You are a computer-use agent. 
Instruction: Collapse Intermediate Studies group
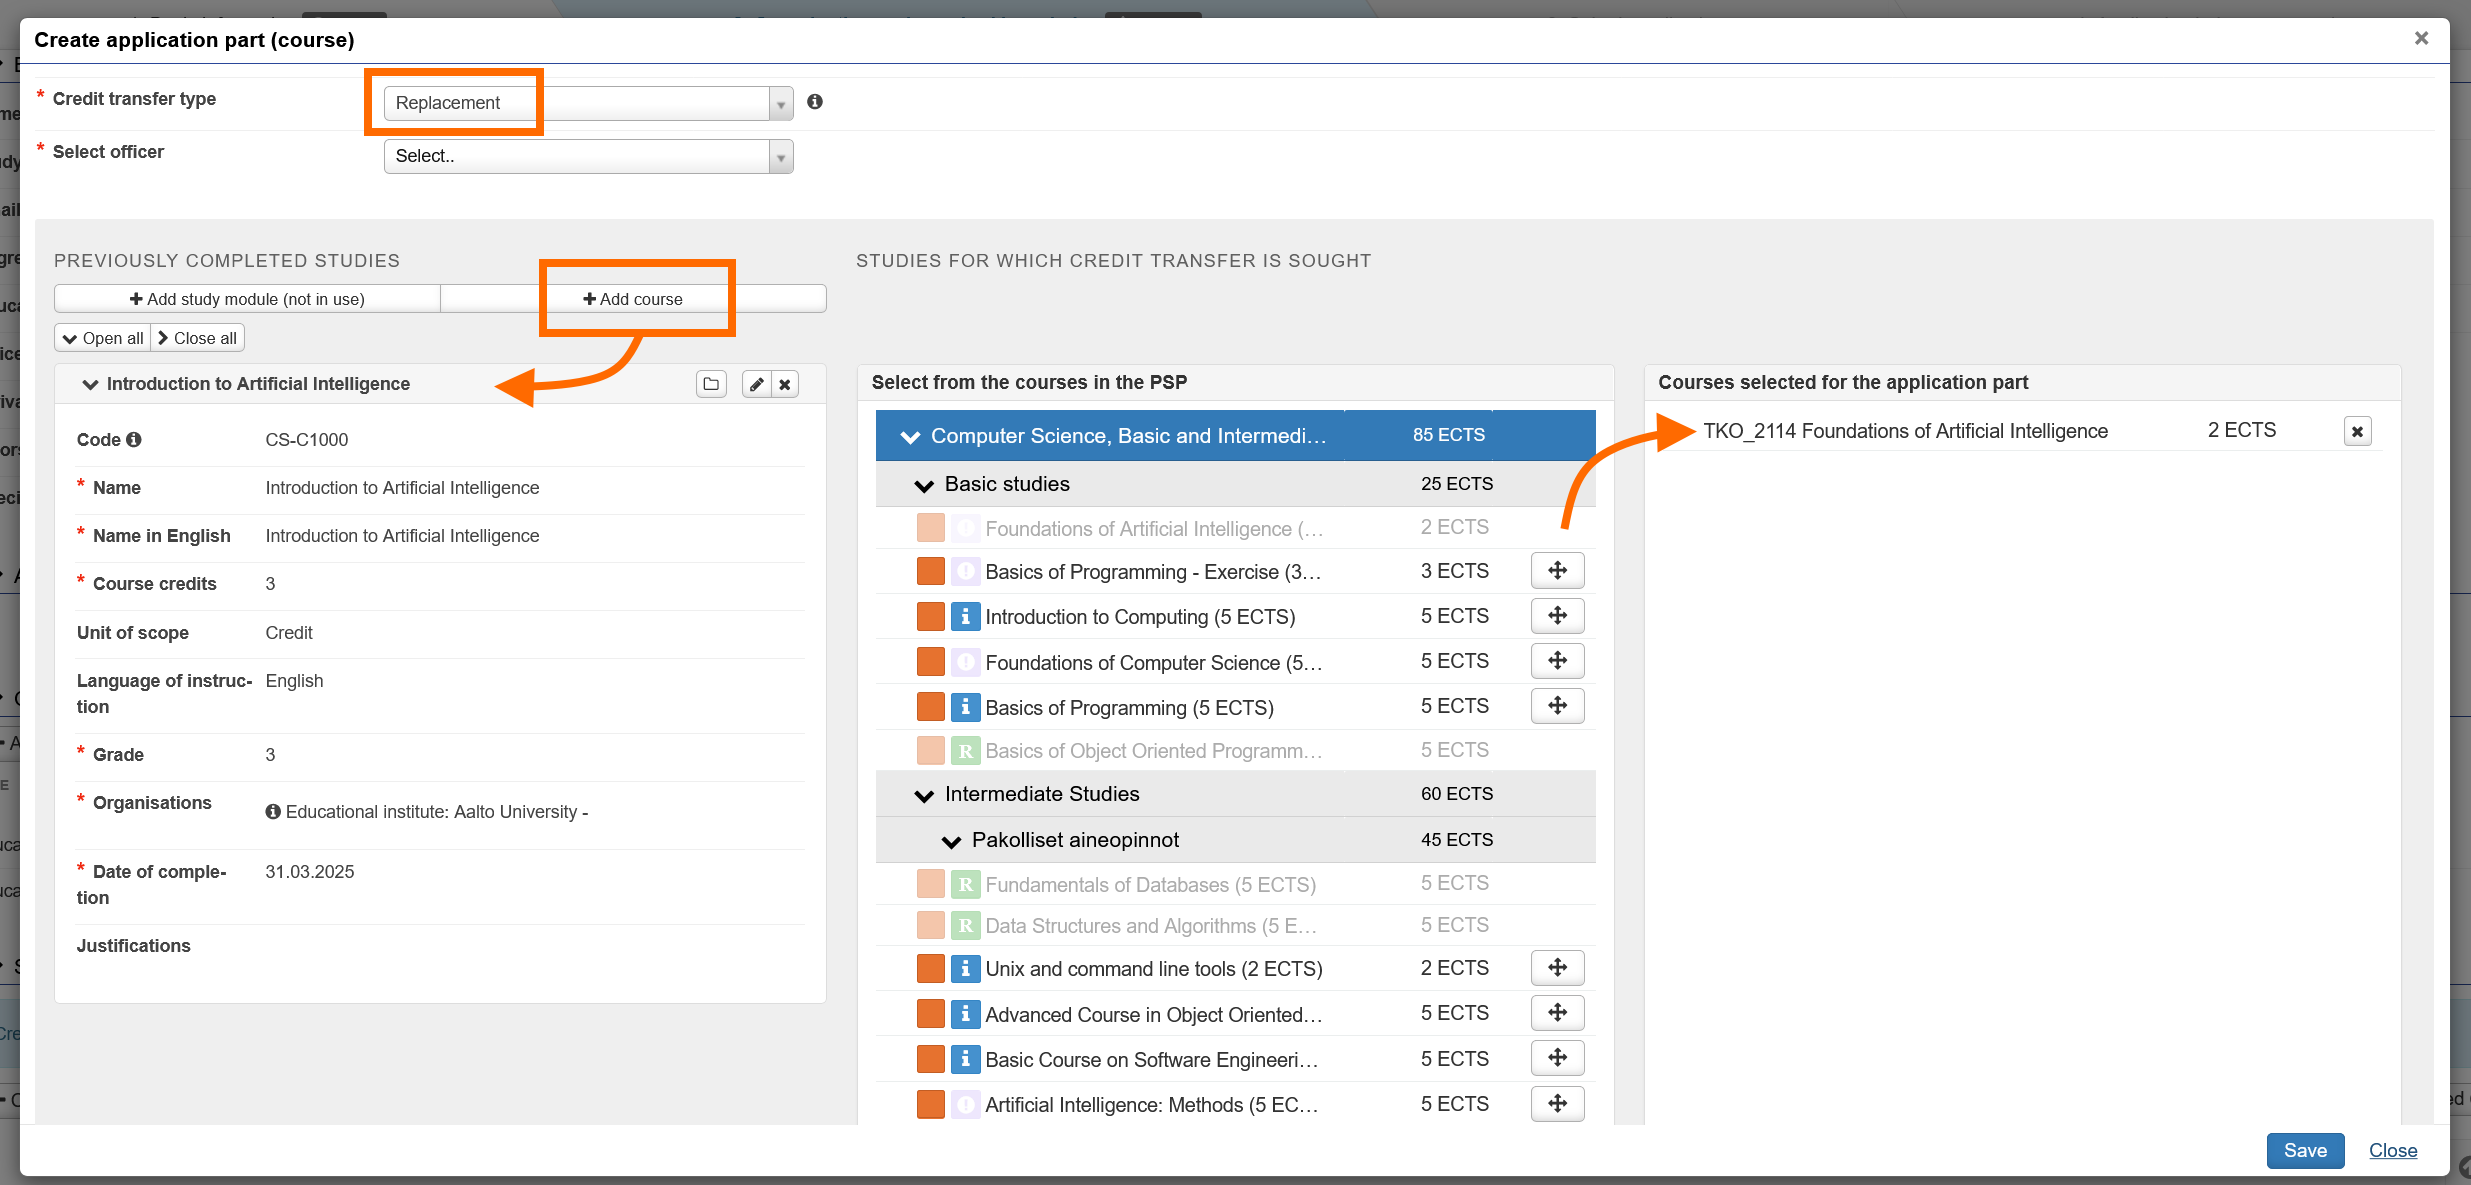[x=924, y=795]
